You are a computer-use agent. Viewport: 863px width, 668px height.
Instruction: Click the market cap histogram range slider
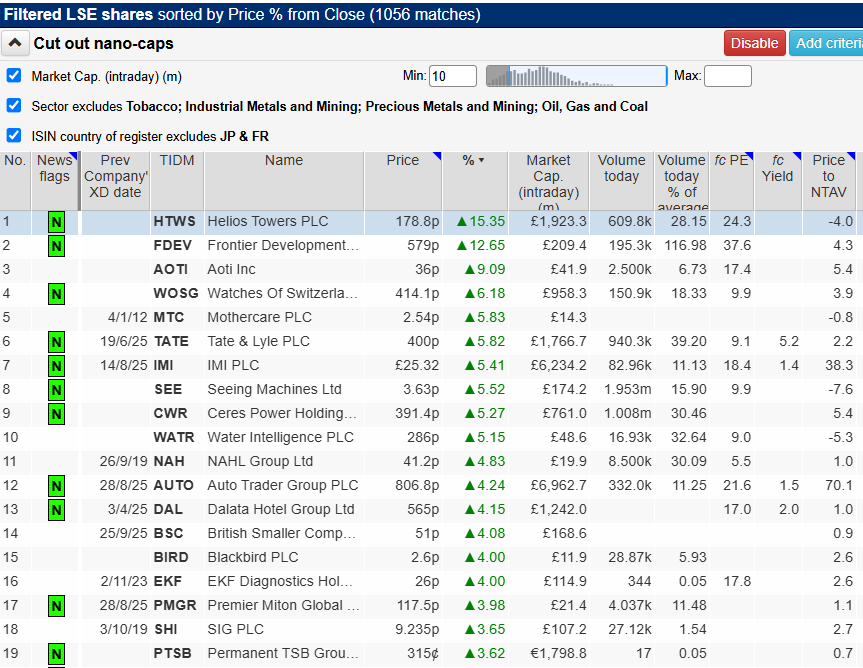click(x=577, y=76)
